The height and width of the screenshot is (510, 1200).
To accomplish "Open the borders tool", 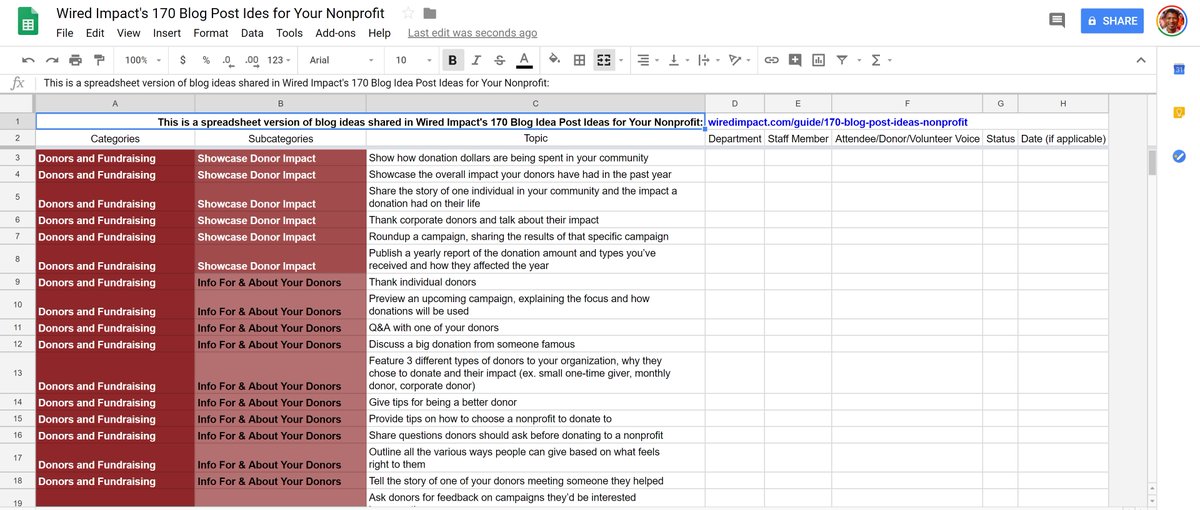I will click(579, 60).
